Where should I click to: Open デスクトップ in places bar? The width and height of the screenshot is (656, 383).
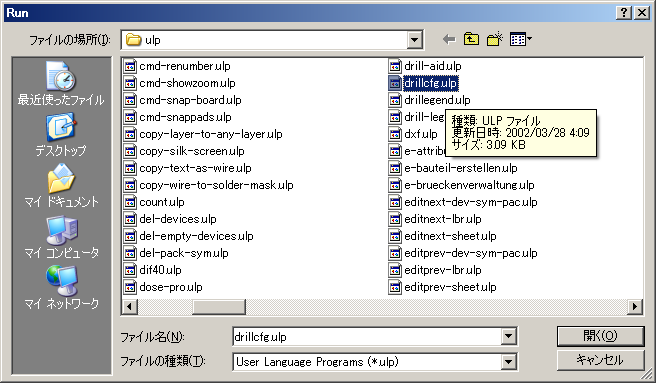click(x=61, y=135)
